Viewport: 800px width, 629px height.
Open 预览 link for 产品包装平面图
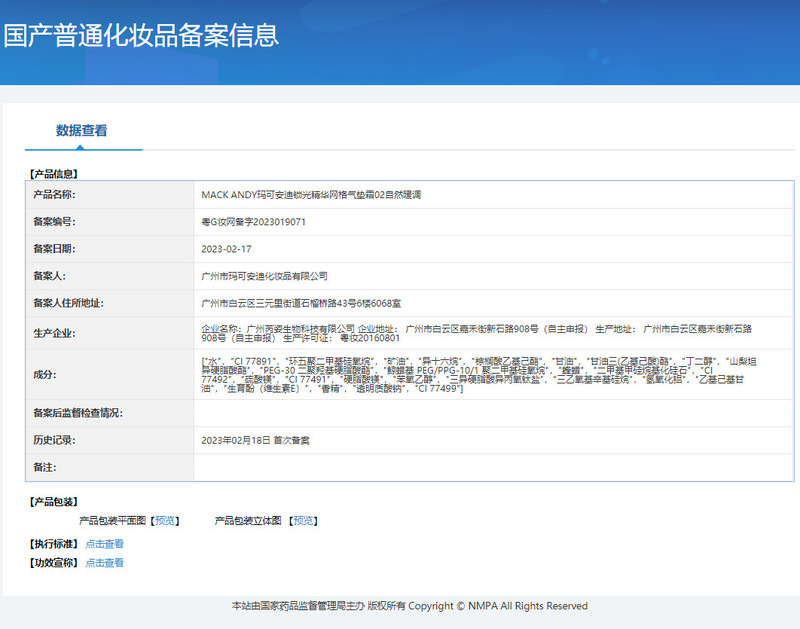[165, 521]
